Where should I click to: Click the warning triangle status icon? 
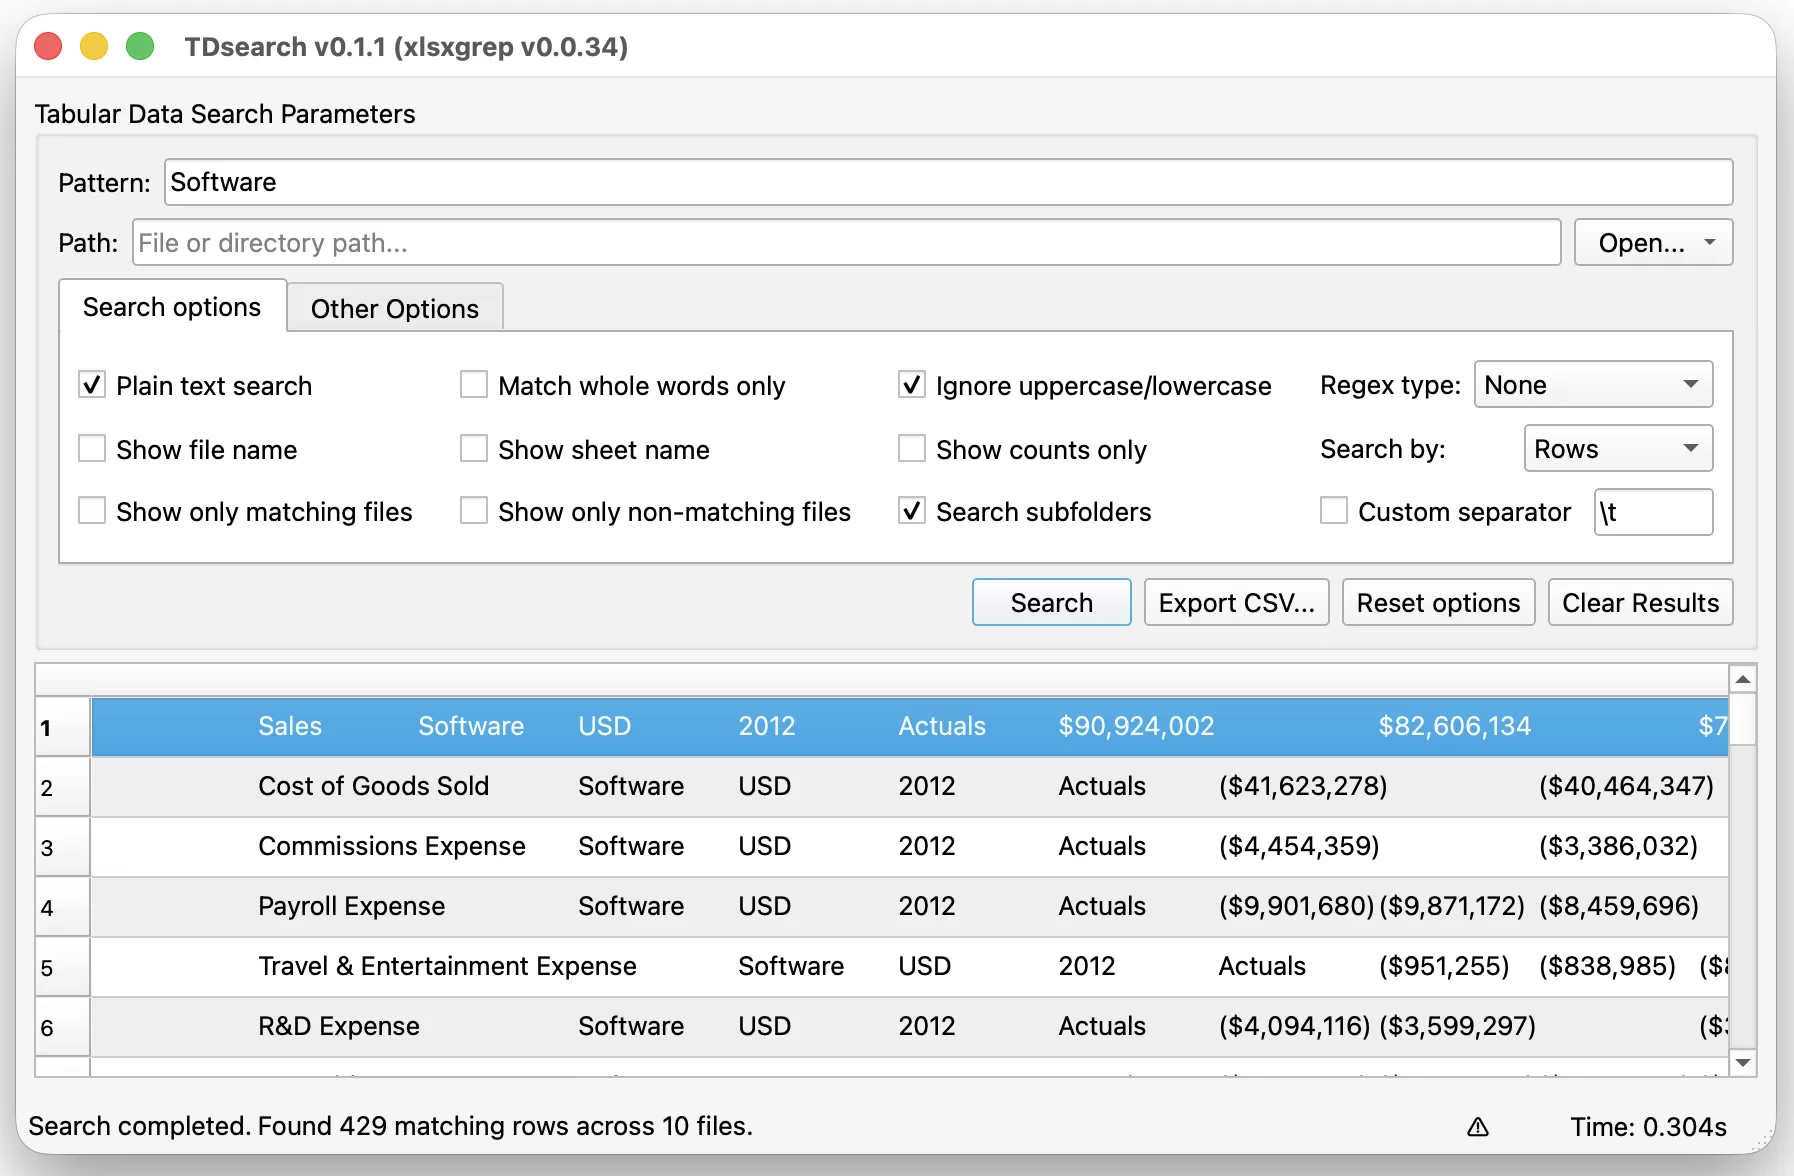1477,1127
